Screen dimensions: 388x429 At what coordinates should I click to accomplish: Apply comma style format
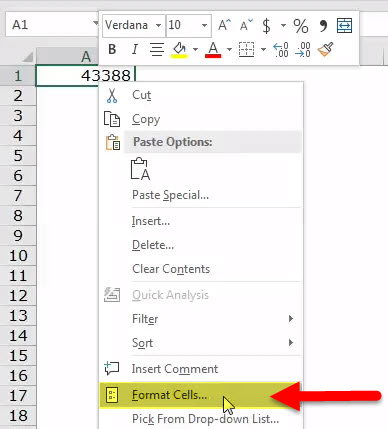pos(323,25)
